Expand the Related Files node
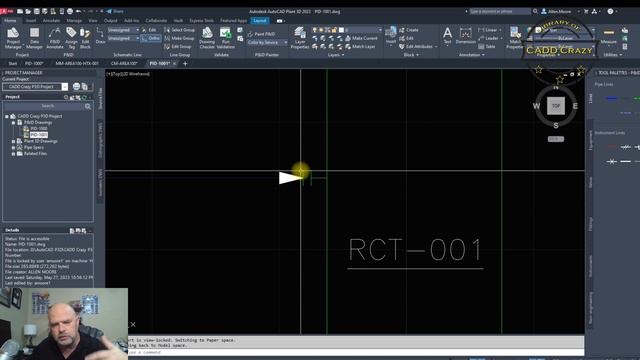 13,154
